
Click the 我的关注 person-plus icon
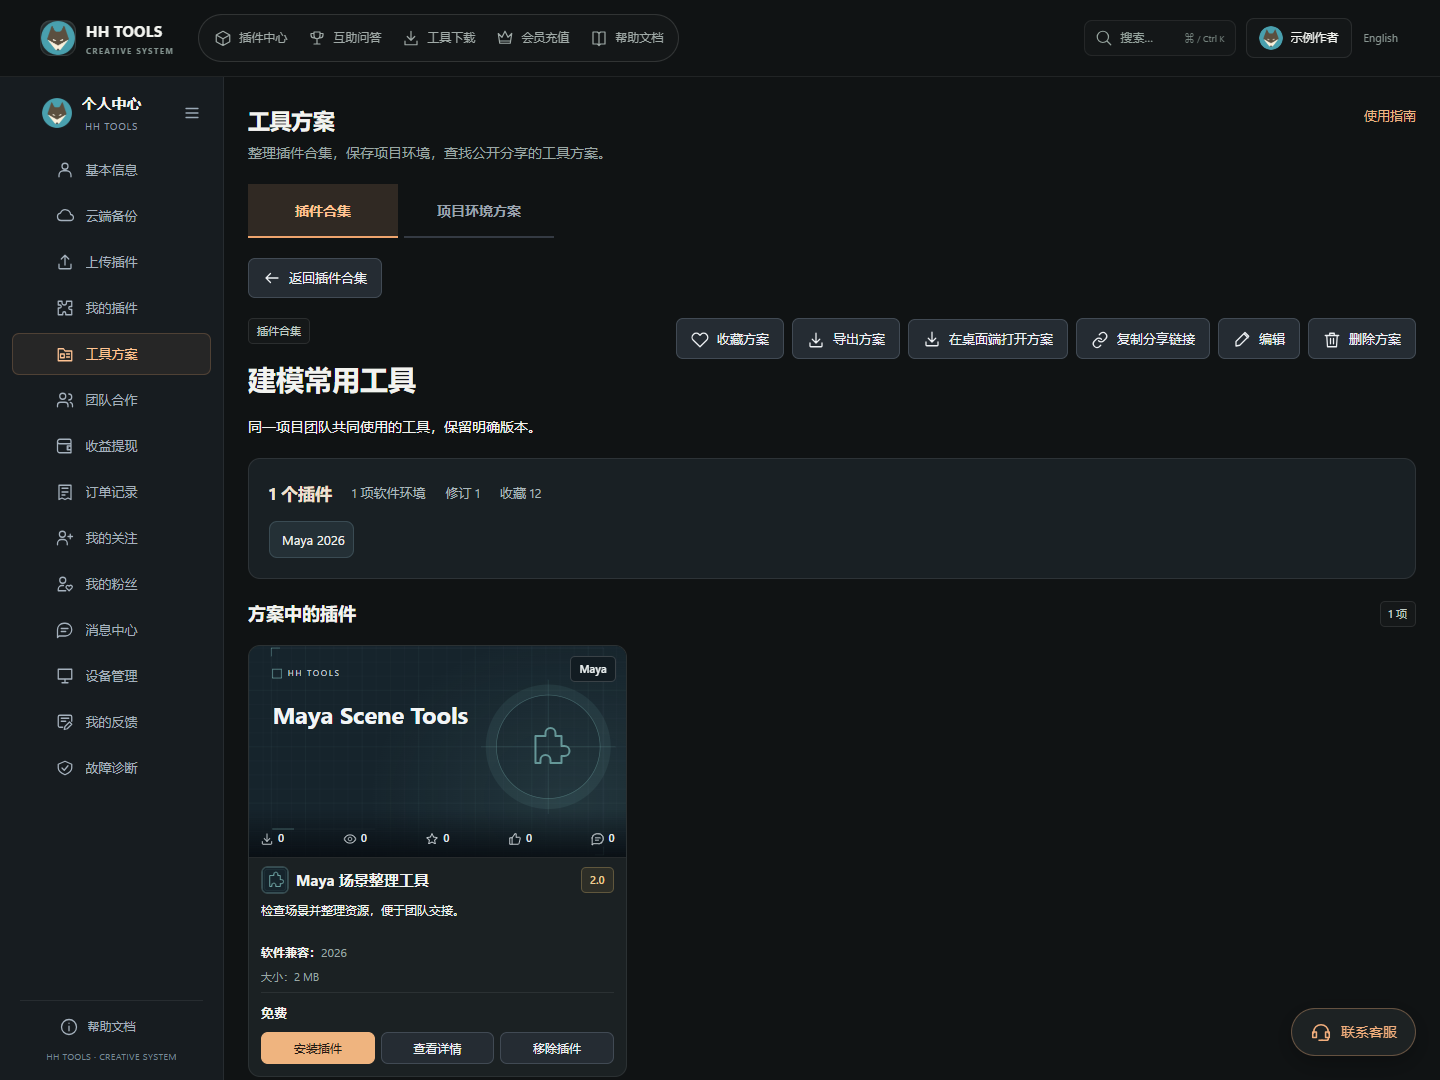(x=65, y=538)
